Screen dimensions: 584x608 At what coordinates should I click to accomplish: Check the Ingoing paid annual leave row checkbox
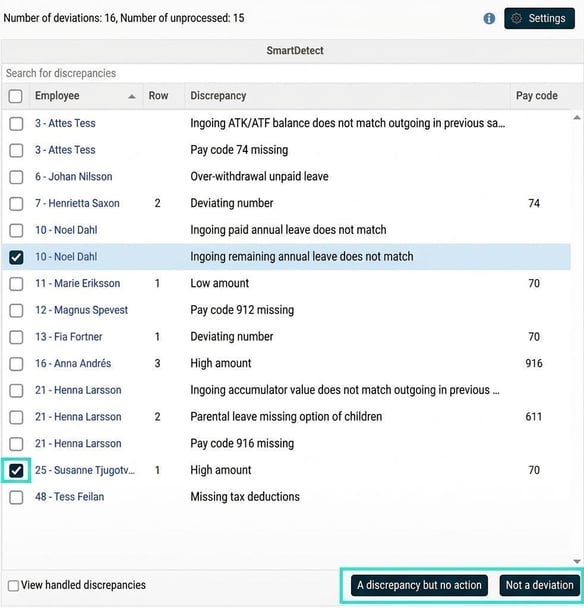[x=16, y=230]
